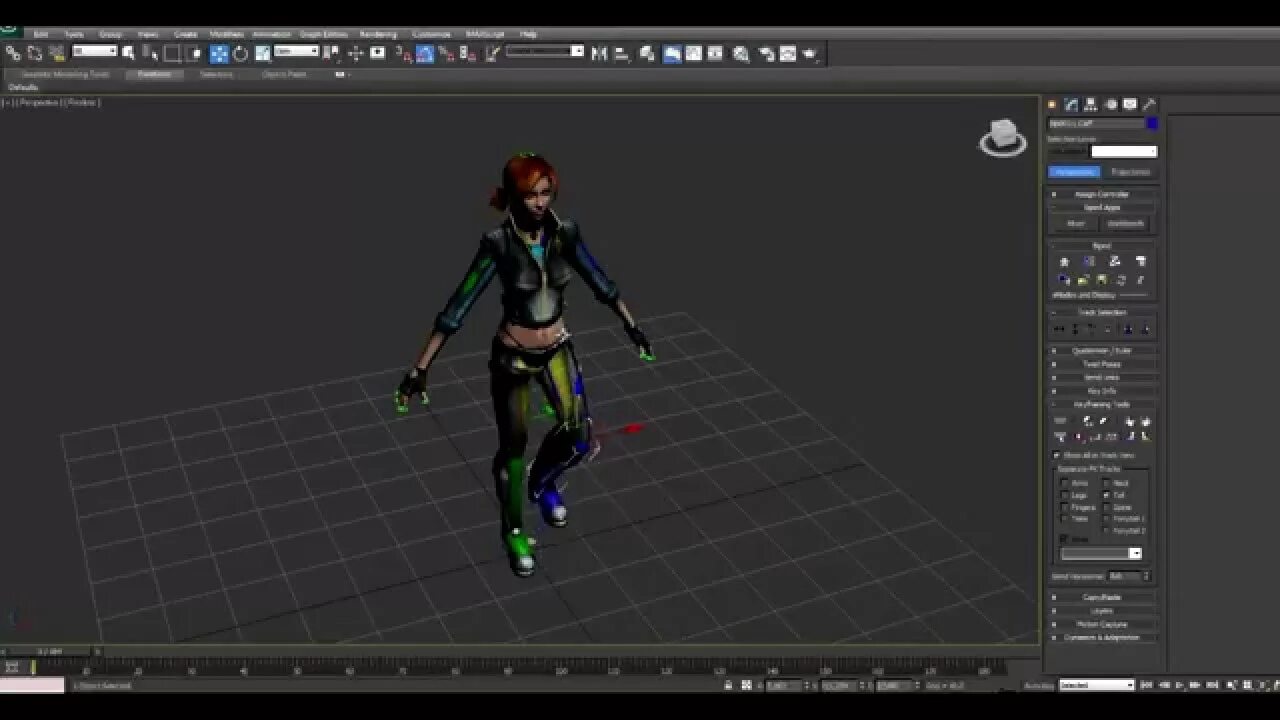This screenshot has height=720, width=1280.
Task: Open the Render Setup dialog
Action: point(766,53)
